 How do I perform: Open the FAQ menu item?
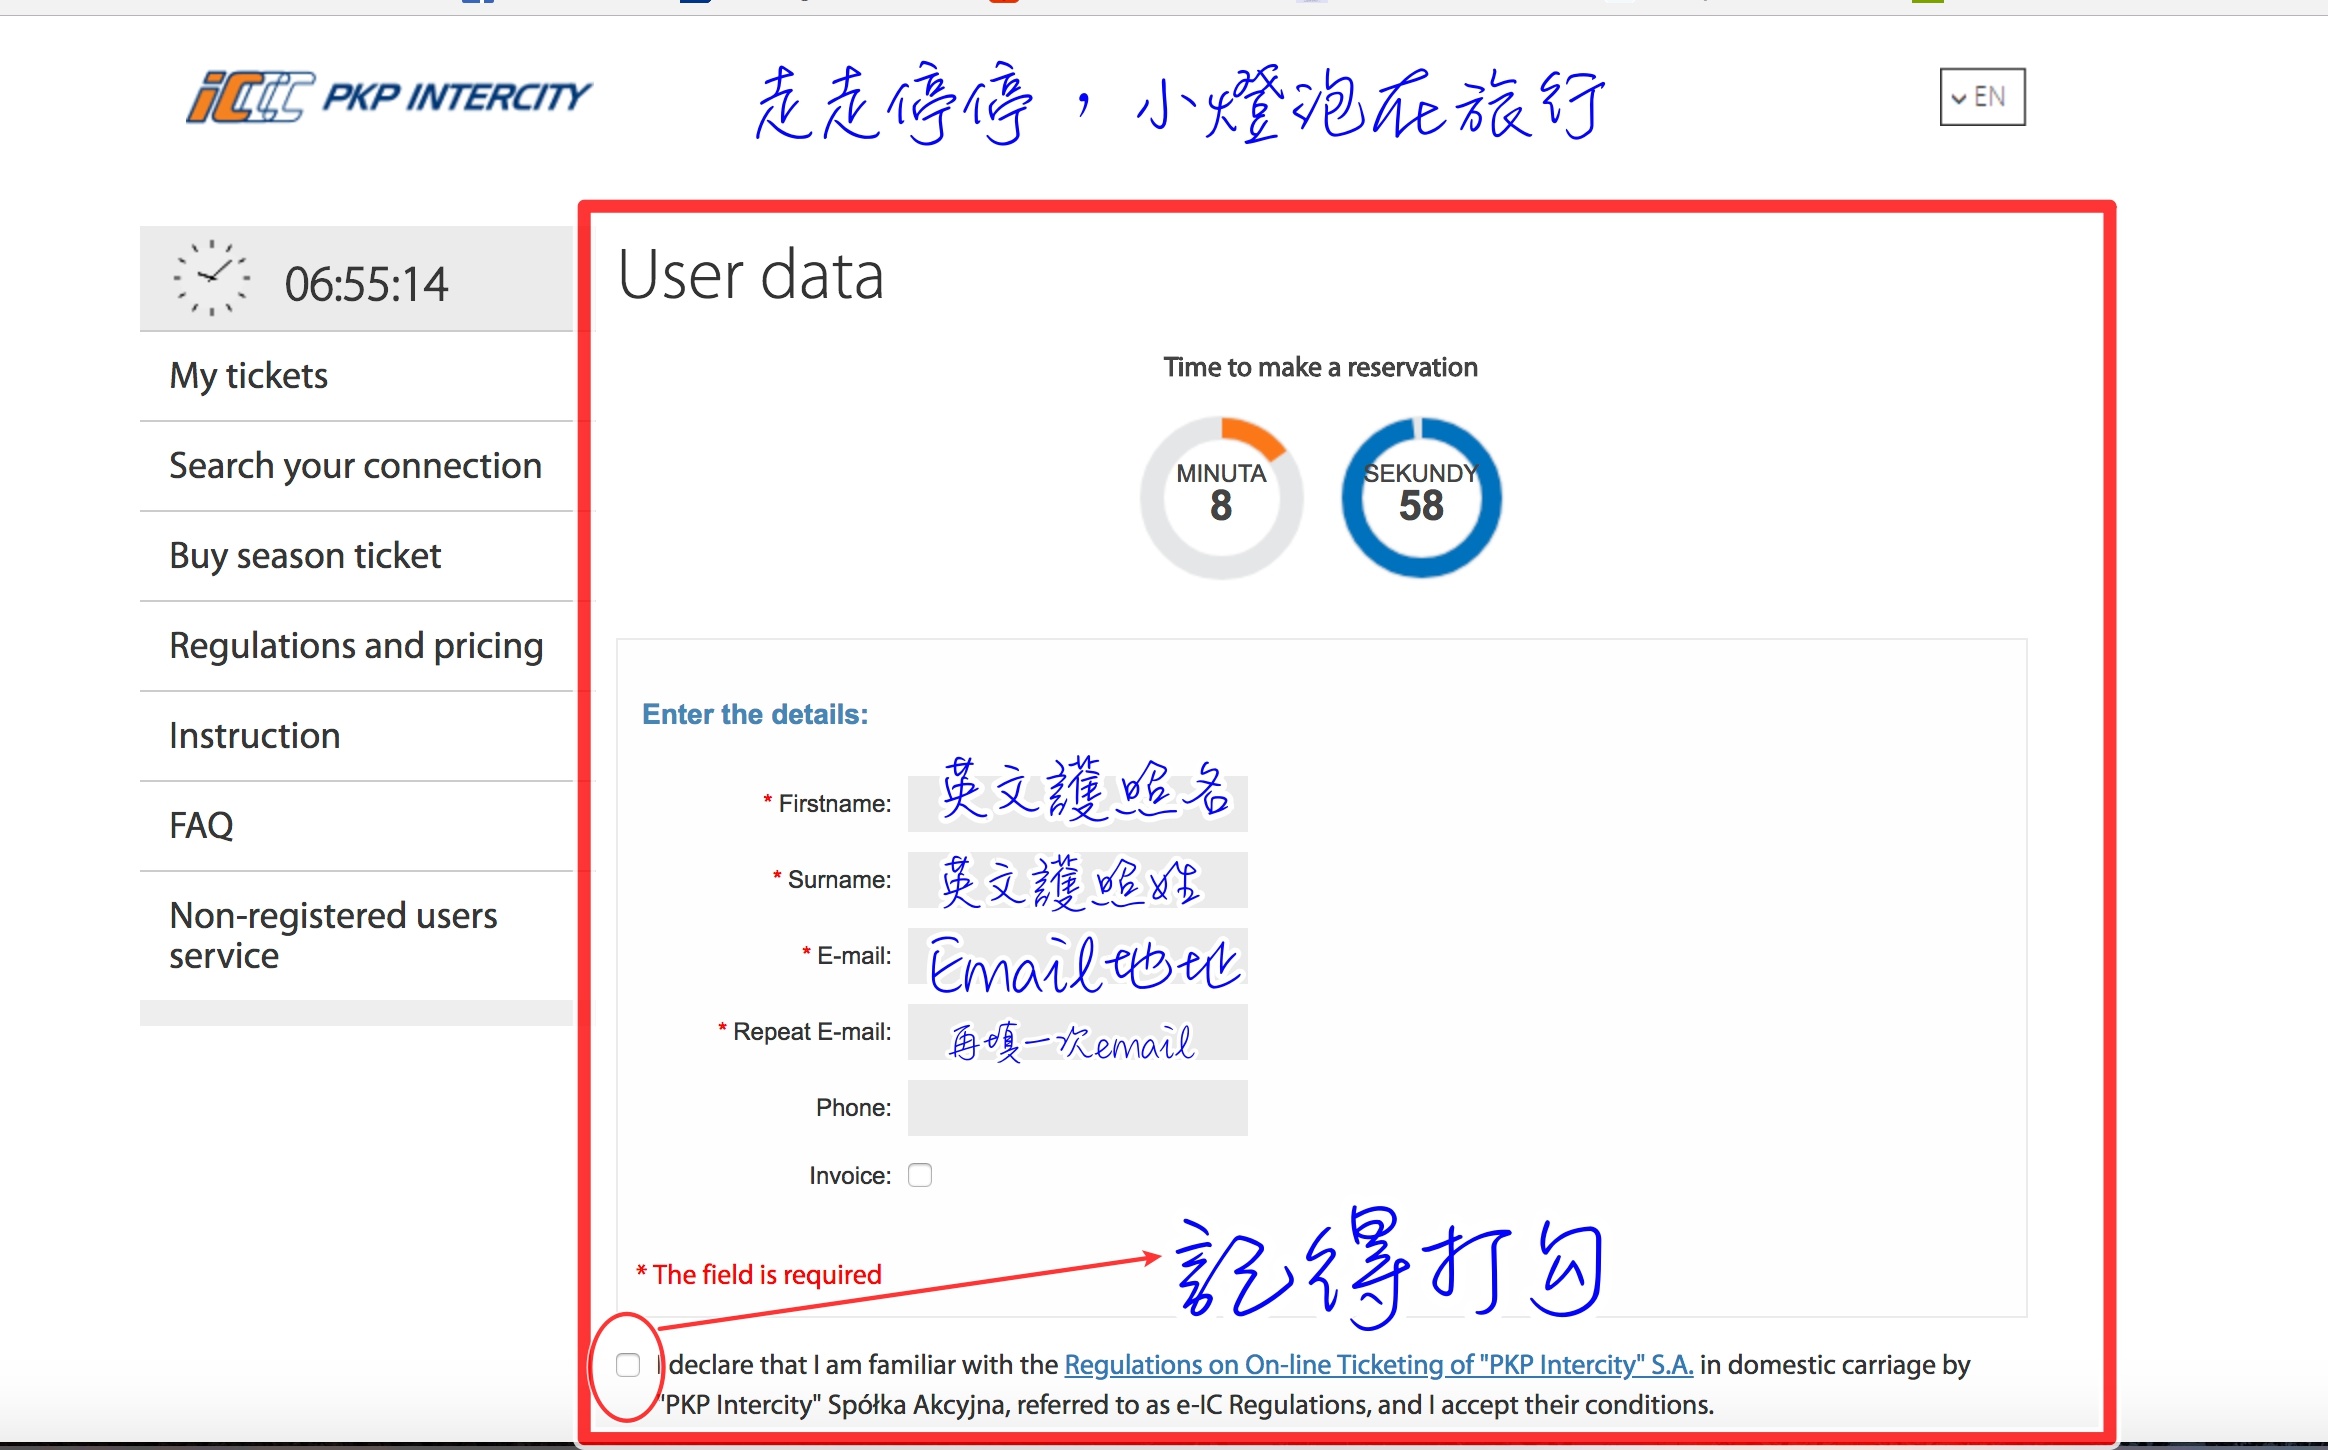click(199, 824)
